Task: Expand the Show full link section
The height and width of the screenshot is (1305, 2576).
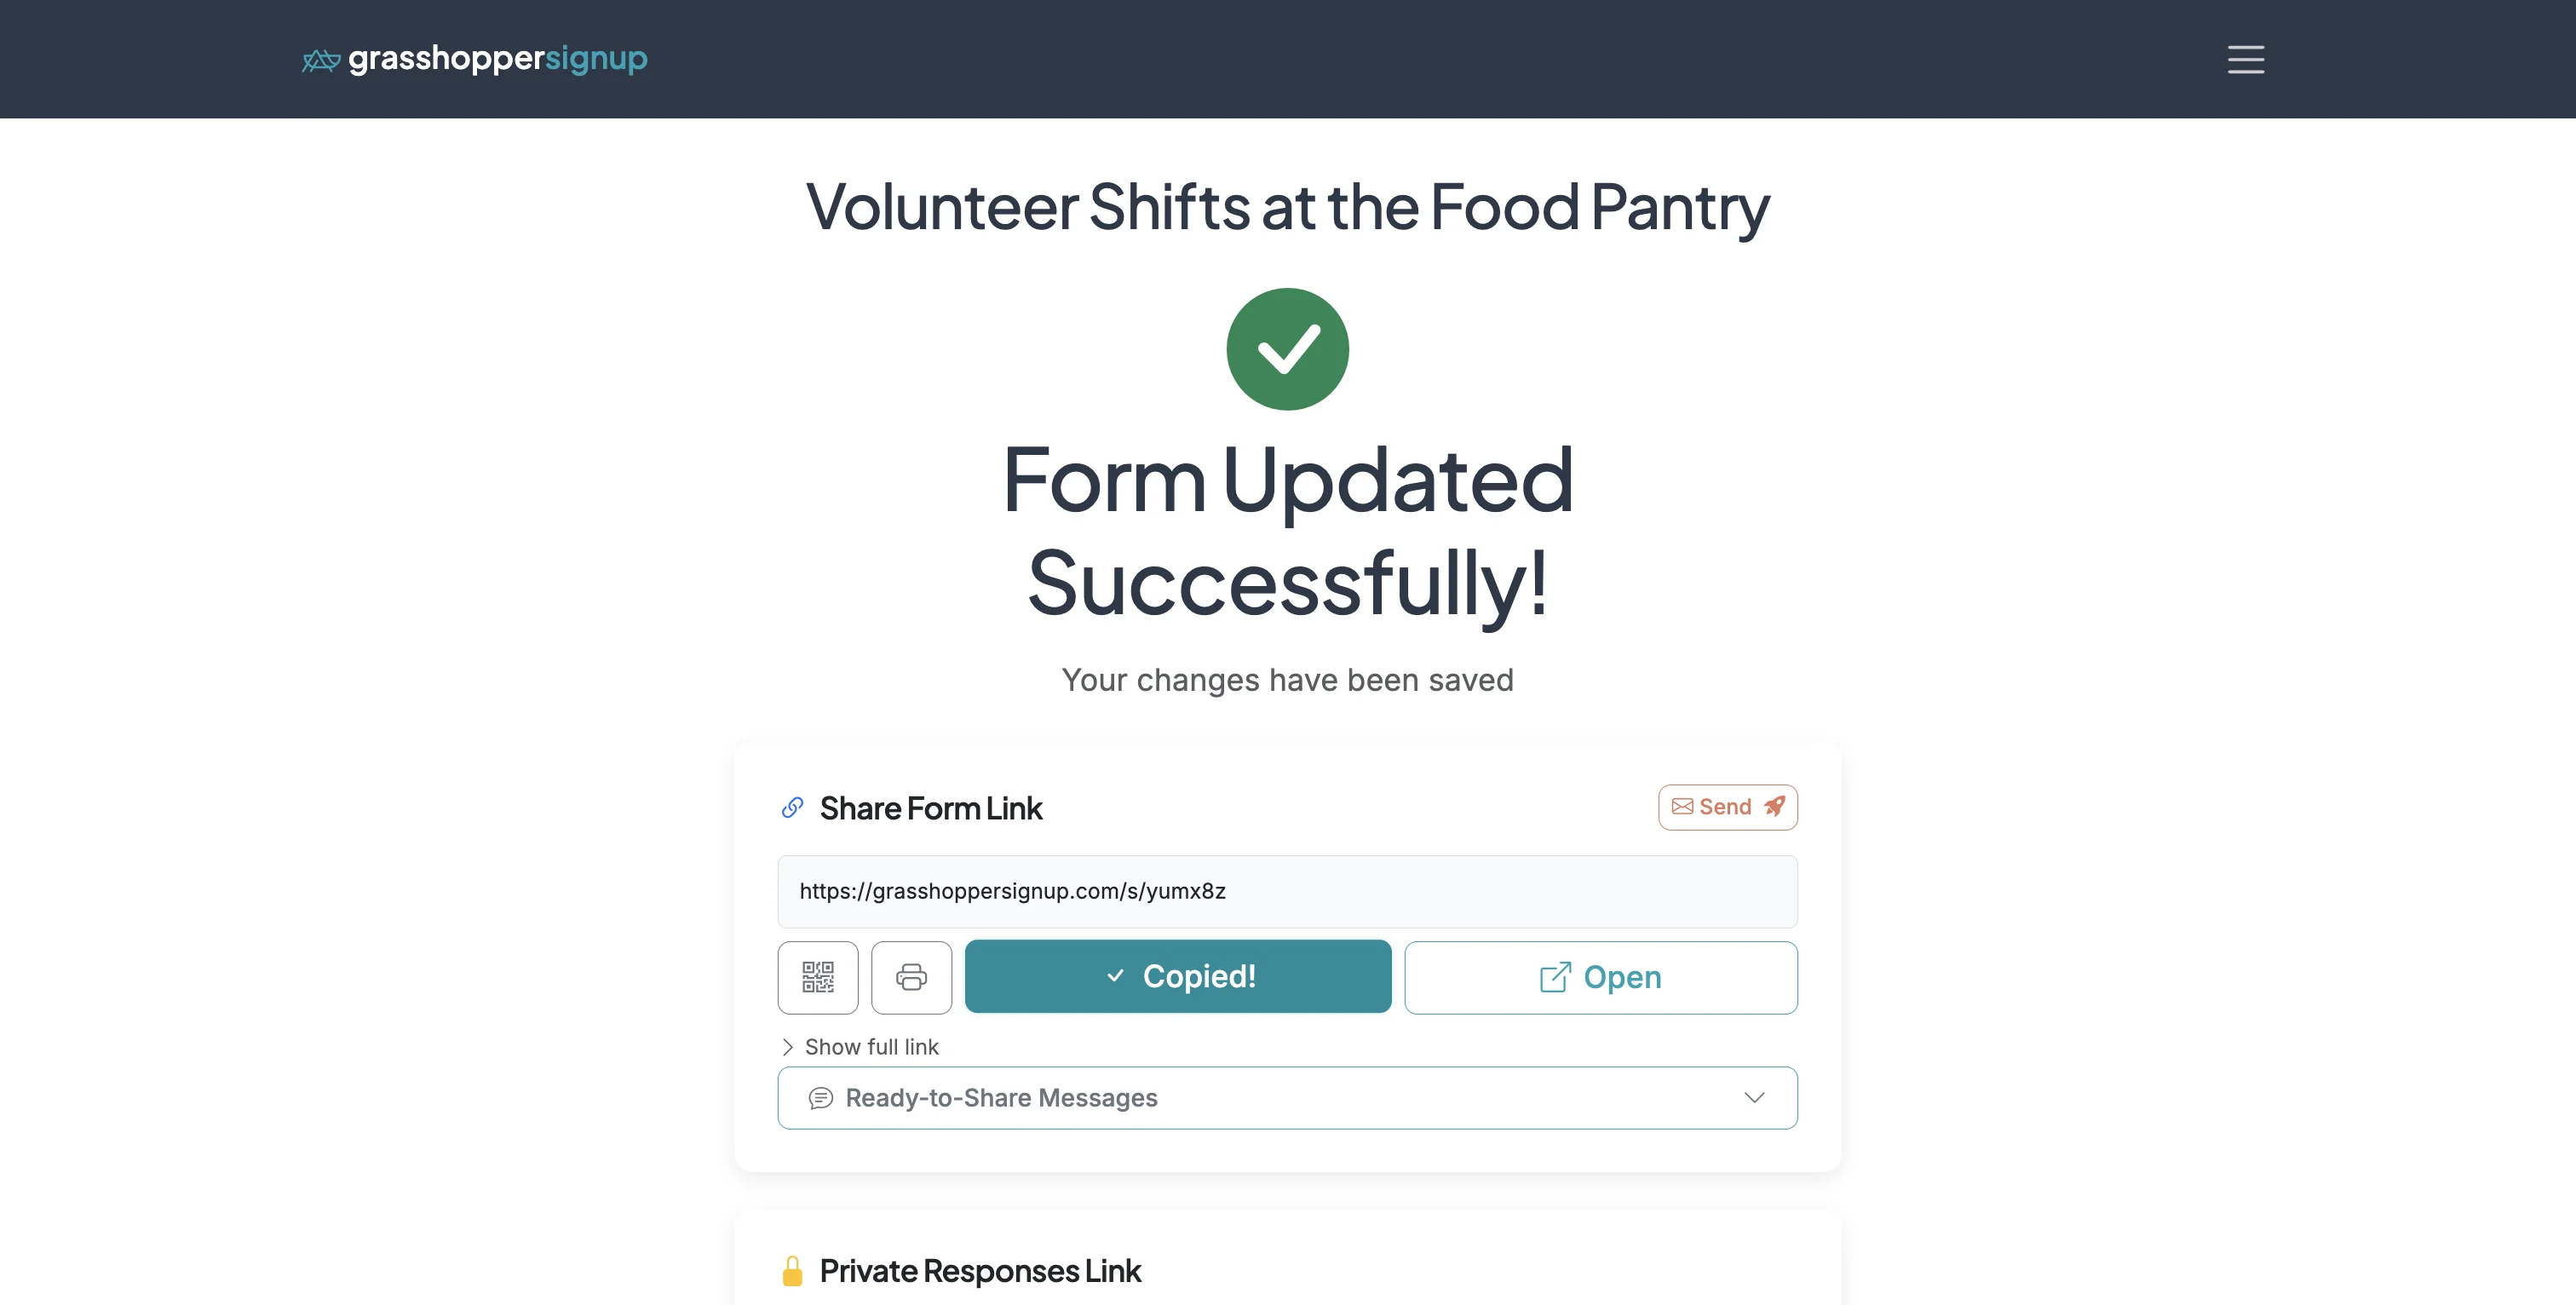Action: [871, 1047]
